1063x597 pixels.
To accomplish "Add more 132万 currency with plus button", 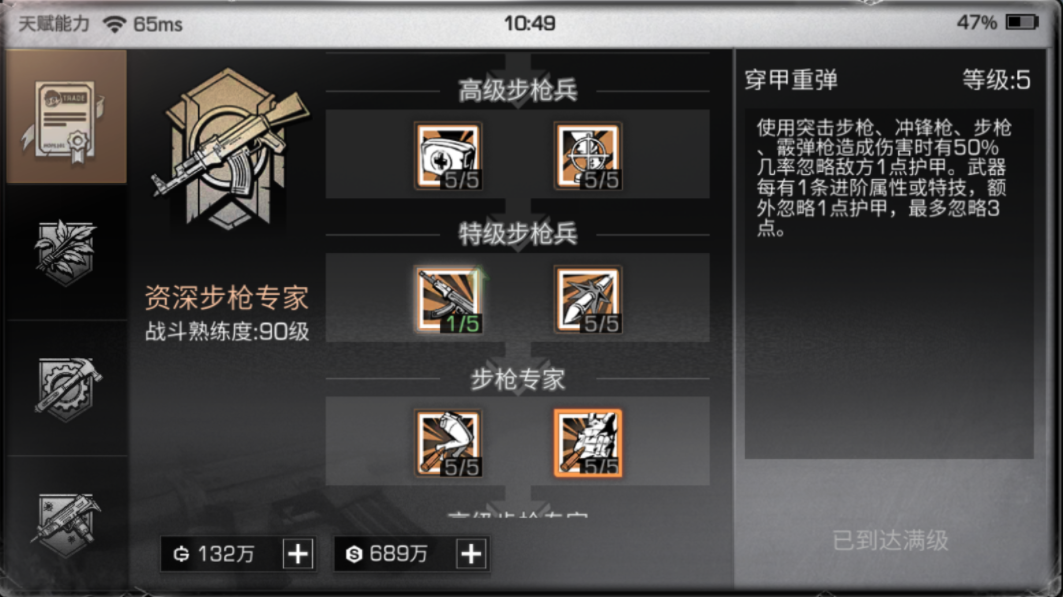I will click(x=298, y=554).
